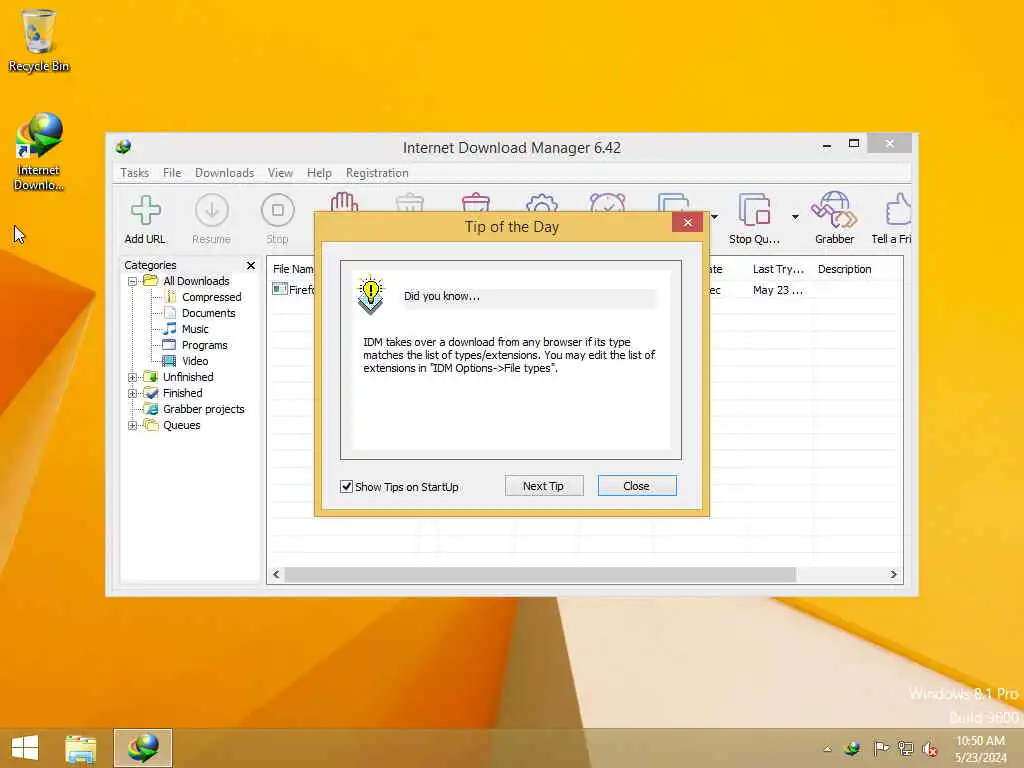Viewport: 1024px width, 768px height.
Task: Click IDM taskbar button
Action: tap(143, 748)
